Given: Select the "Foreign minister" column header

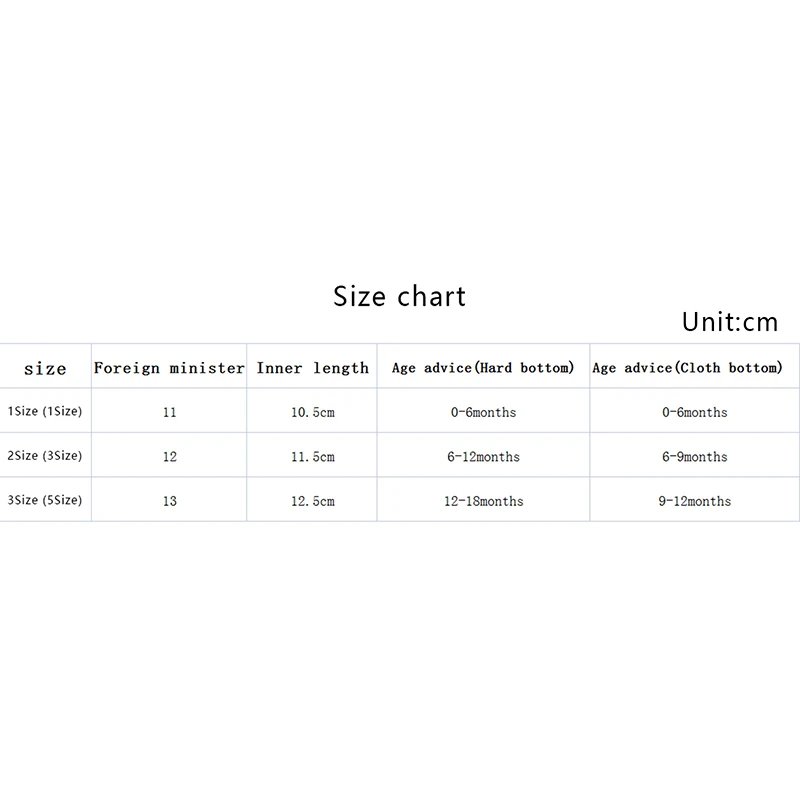Looking at the screenshot, I should point(169,368).
